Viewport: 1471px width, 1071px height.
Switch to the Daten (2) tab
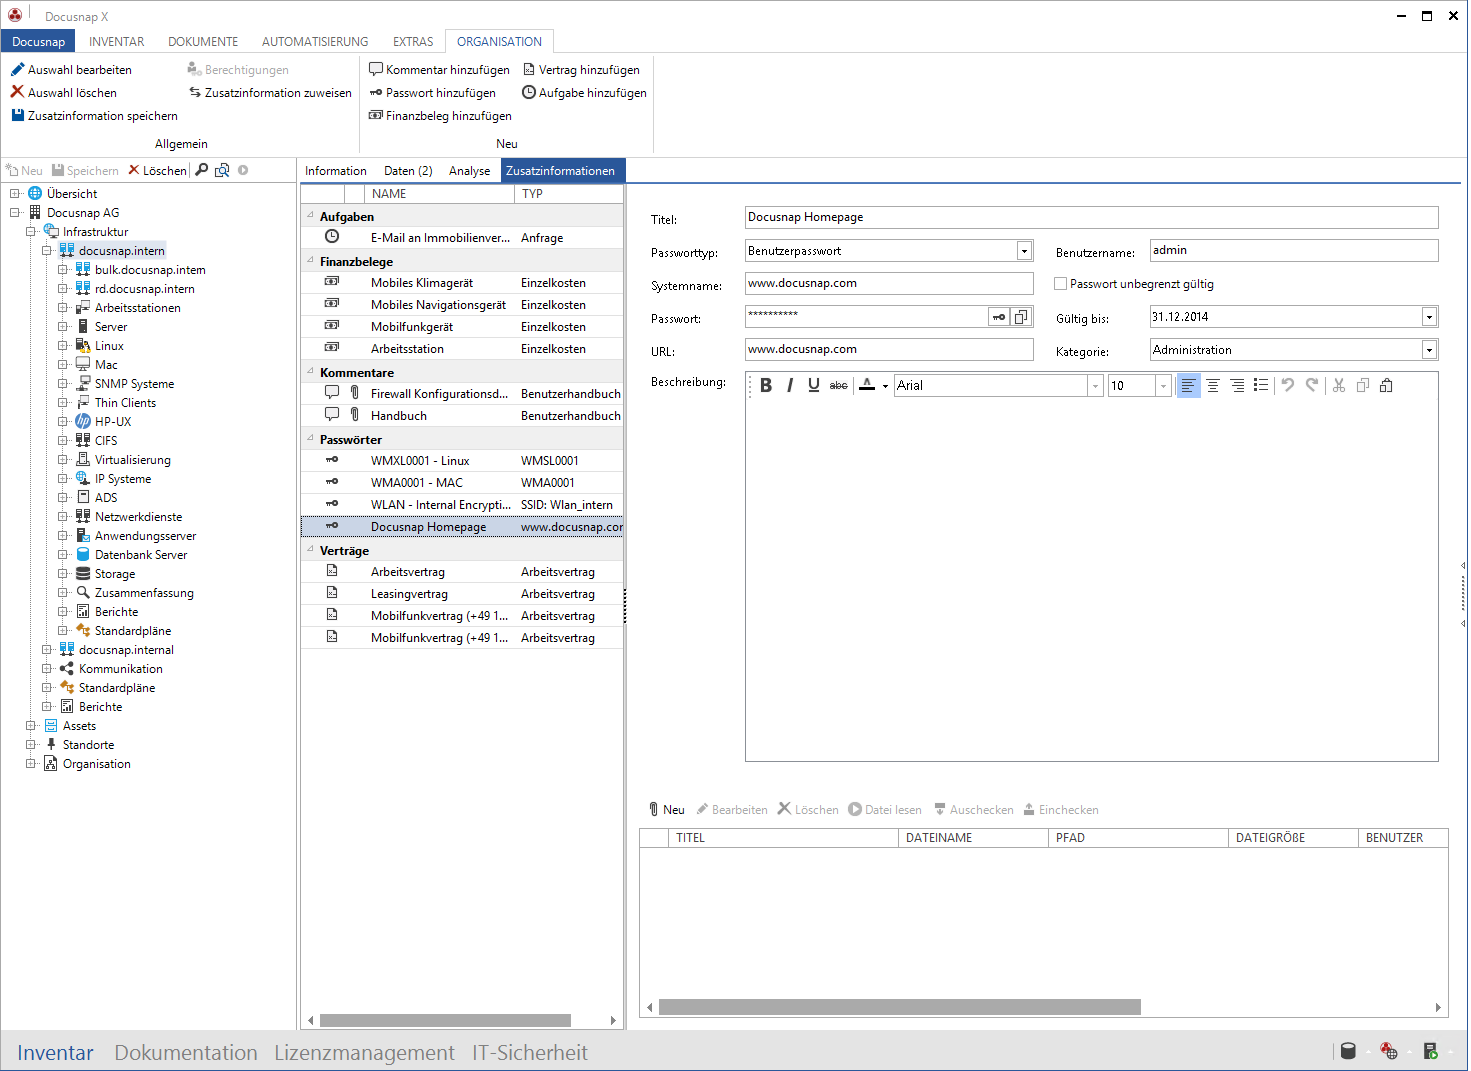[x=408, y=171]
